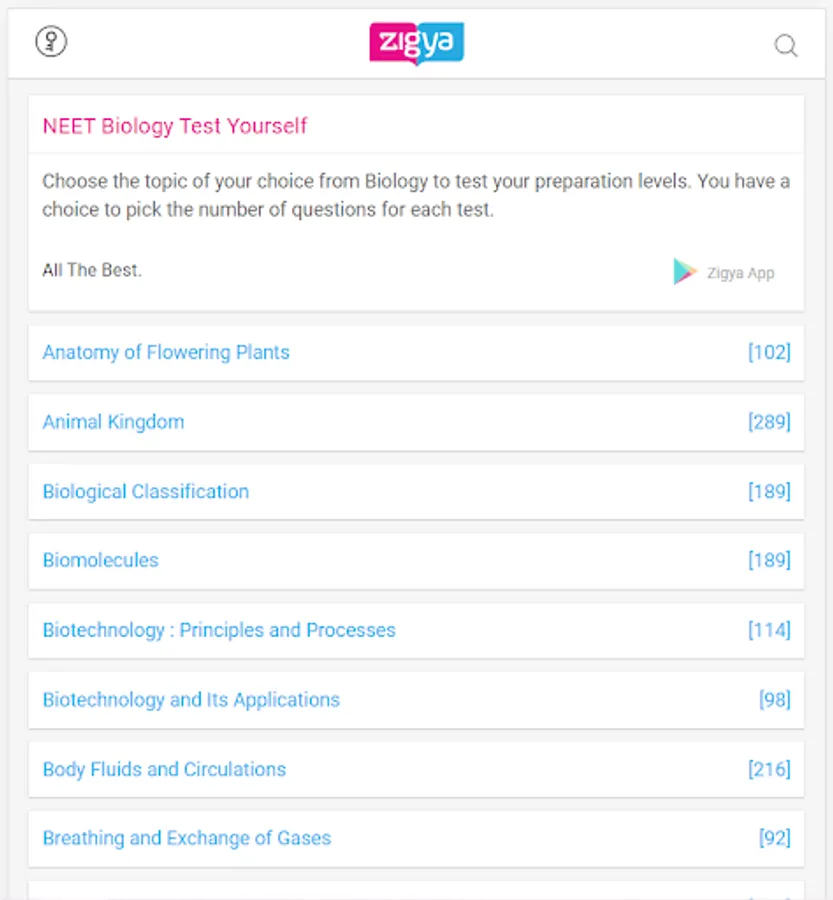Open Anatomy of Flowering Plants topic

click(x=166, y=352)
